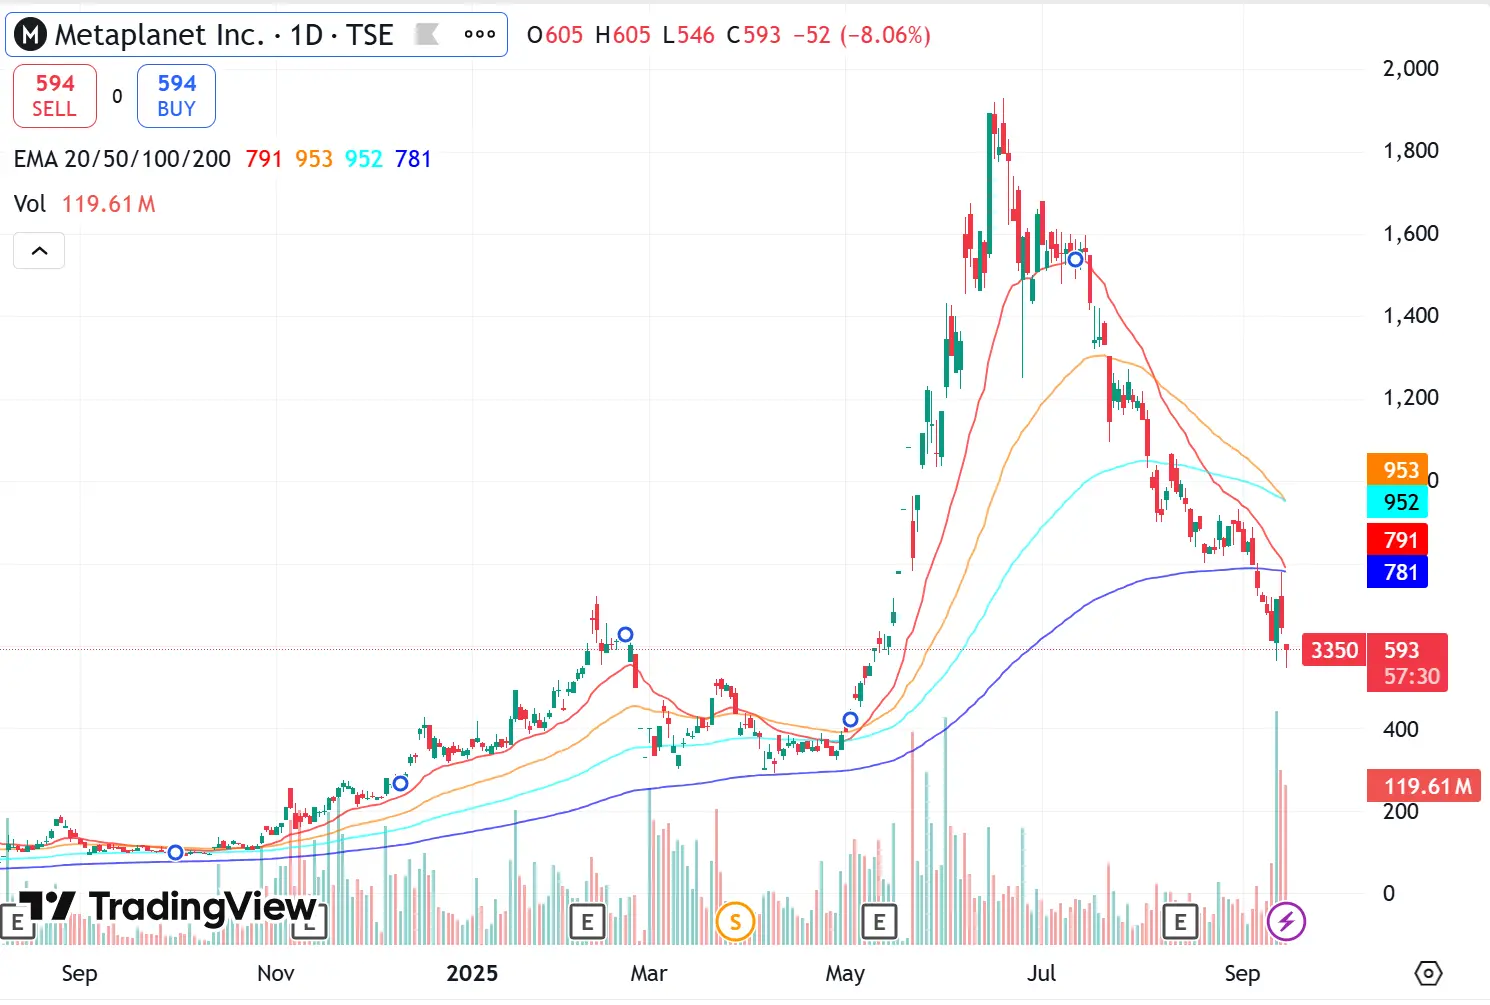Select the Vol indicator legend
Image resolution: width=1490 pixels, height=1005 pixels.
pos(30,204)
